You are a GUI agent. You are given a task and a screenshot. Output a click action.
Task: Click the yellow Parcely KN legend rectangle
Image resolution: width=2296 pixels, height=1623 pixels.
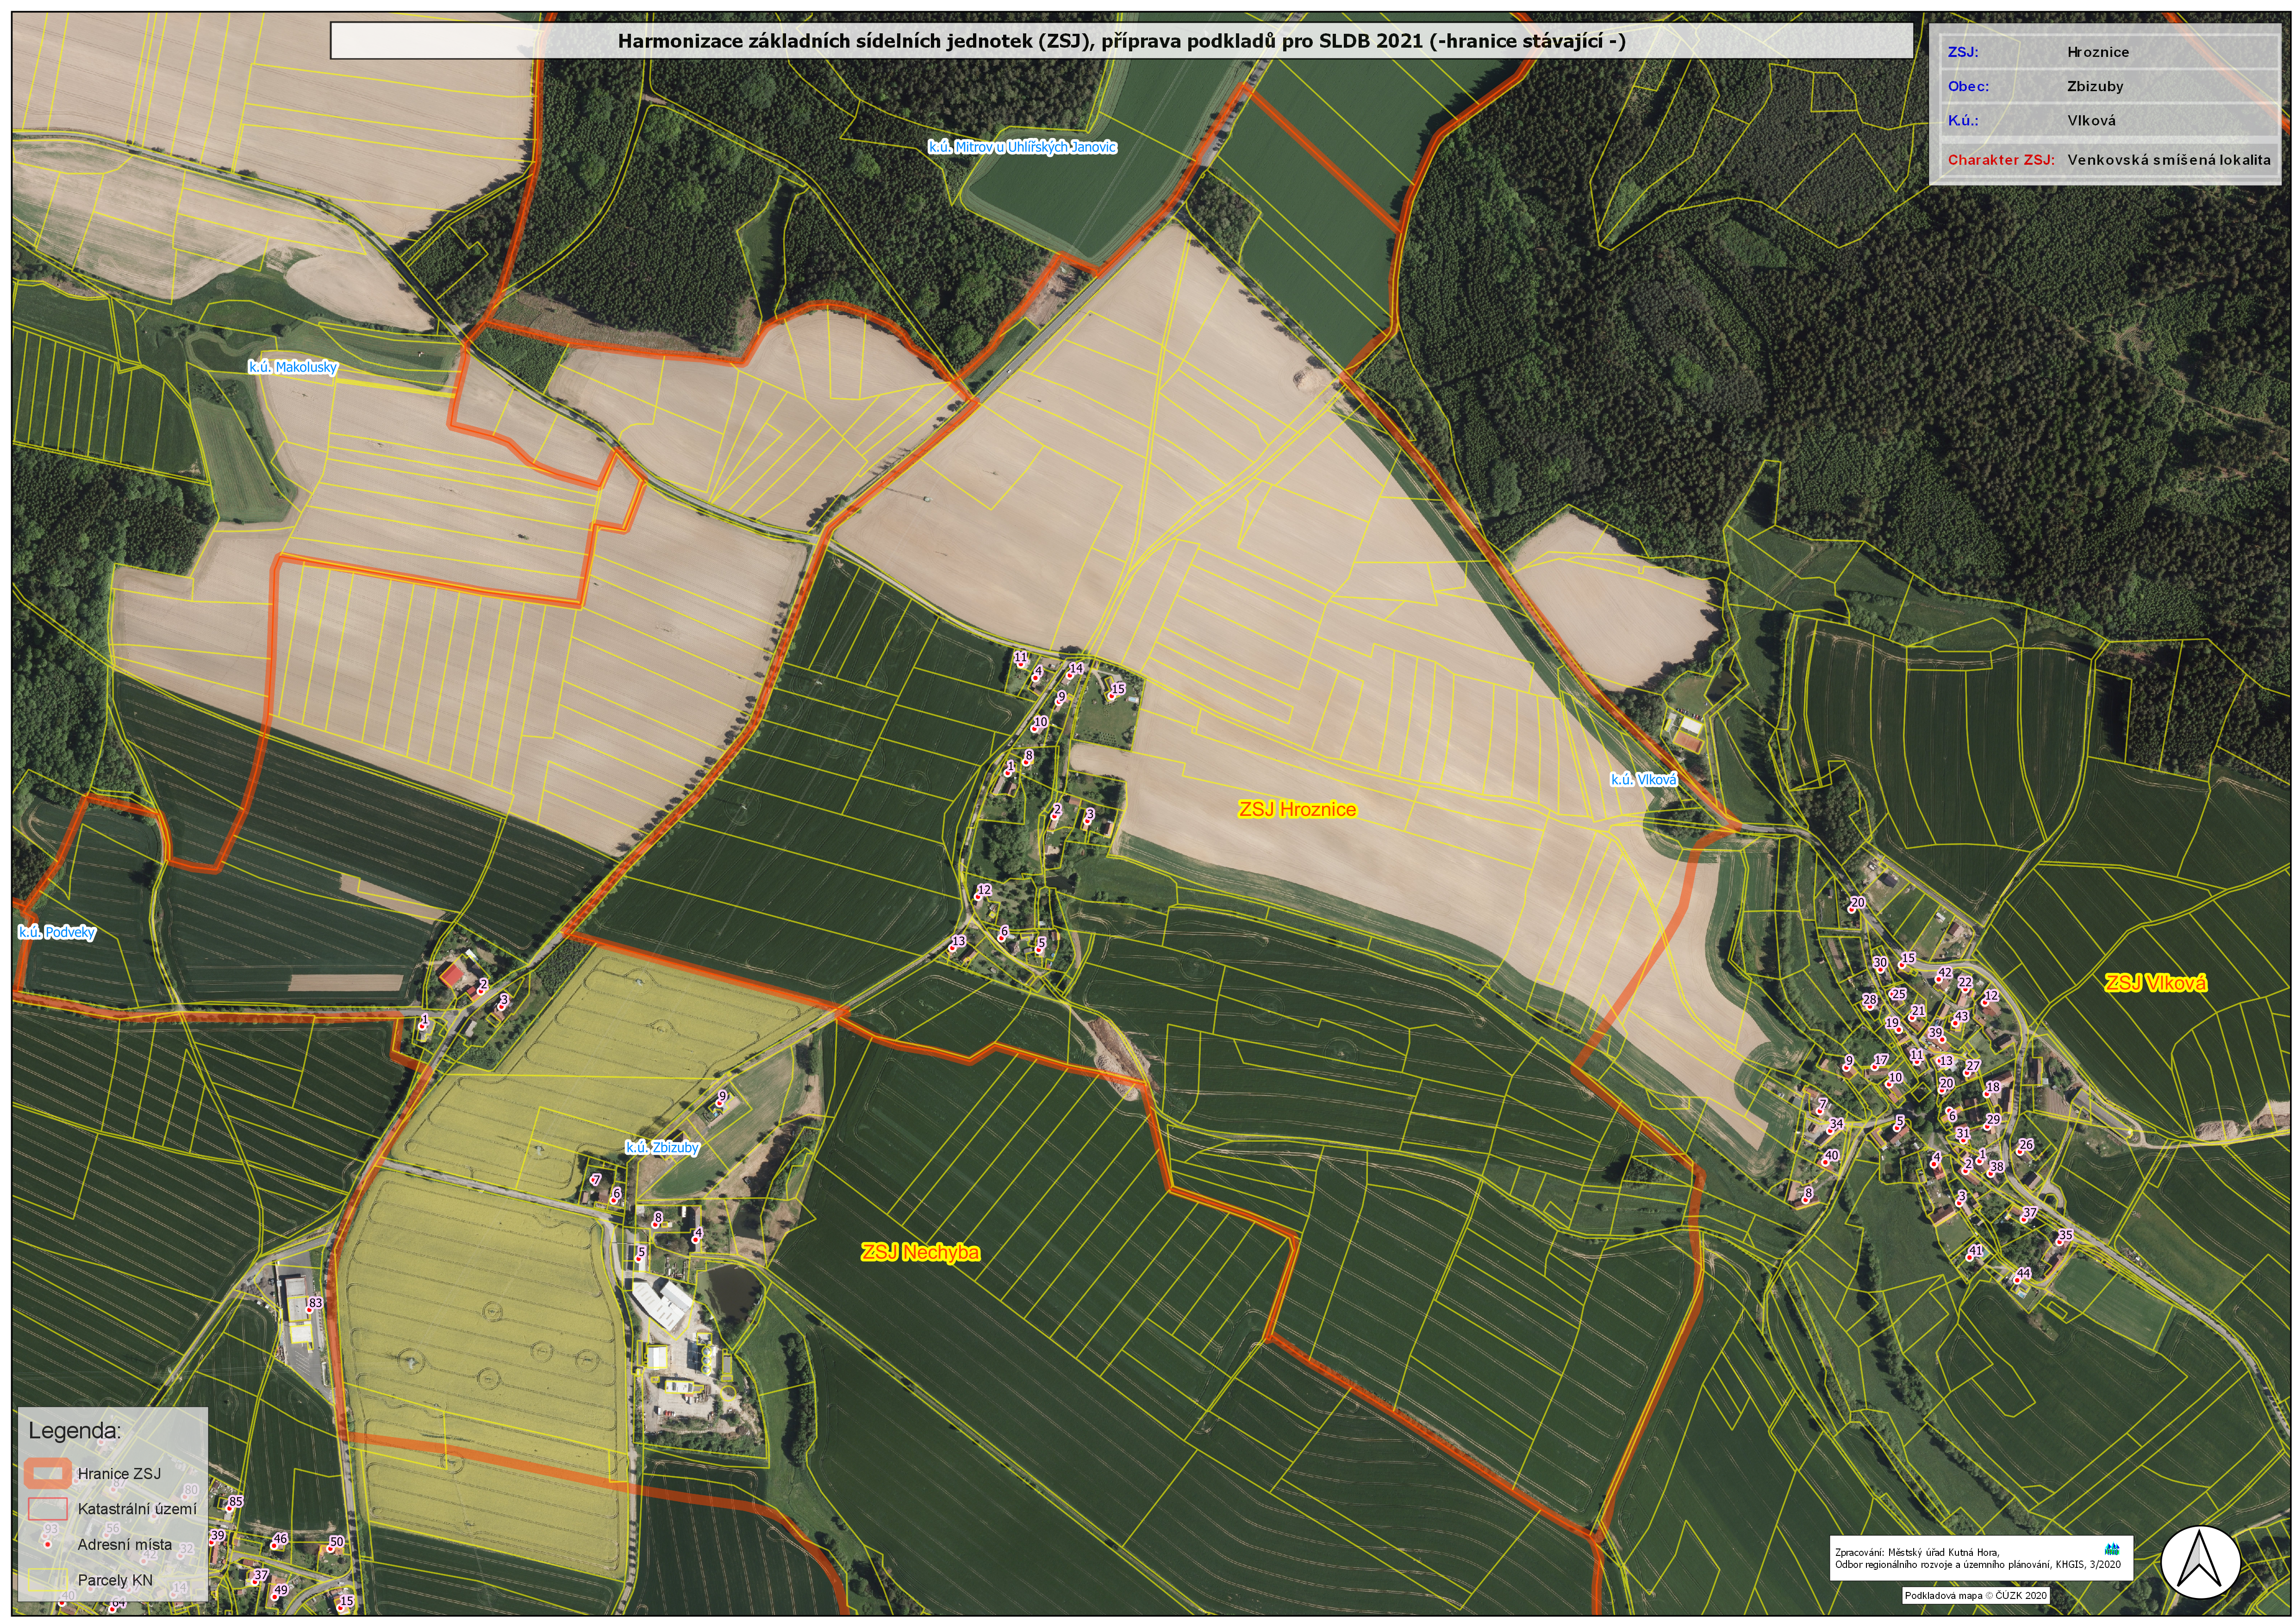48,1579
